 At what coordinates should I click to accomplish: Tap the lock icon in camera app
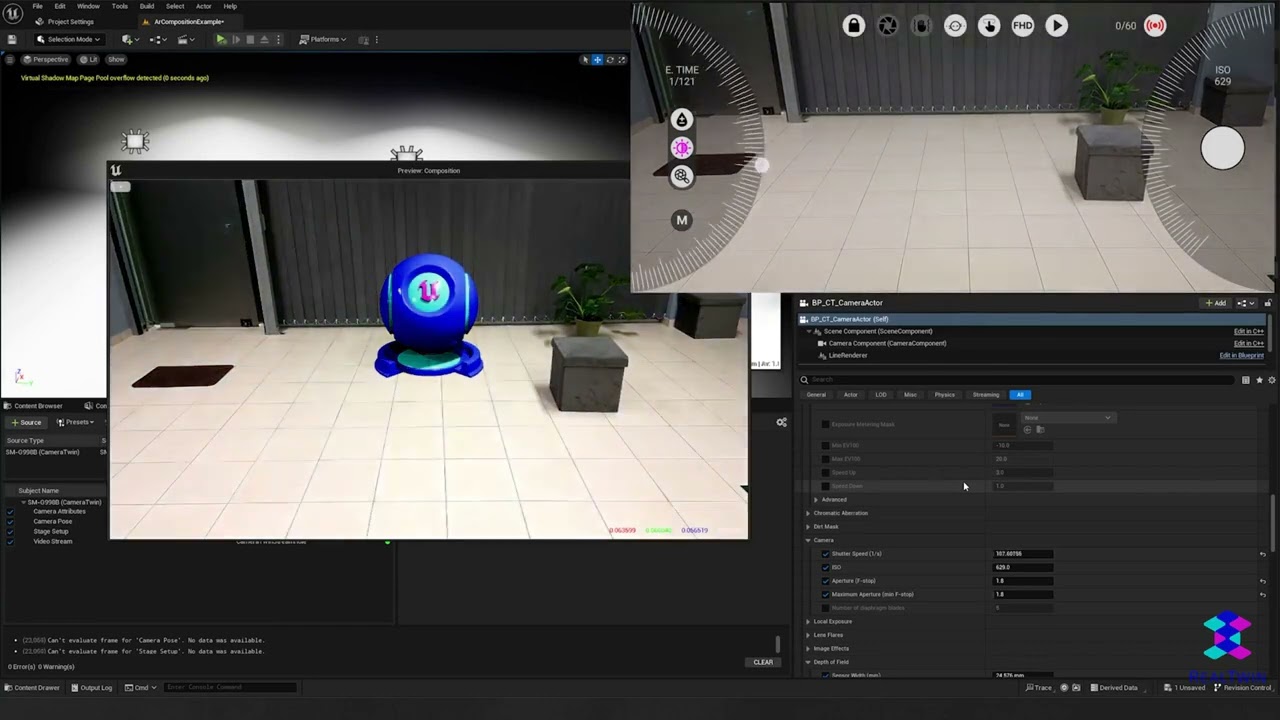[853, 26]
